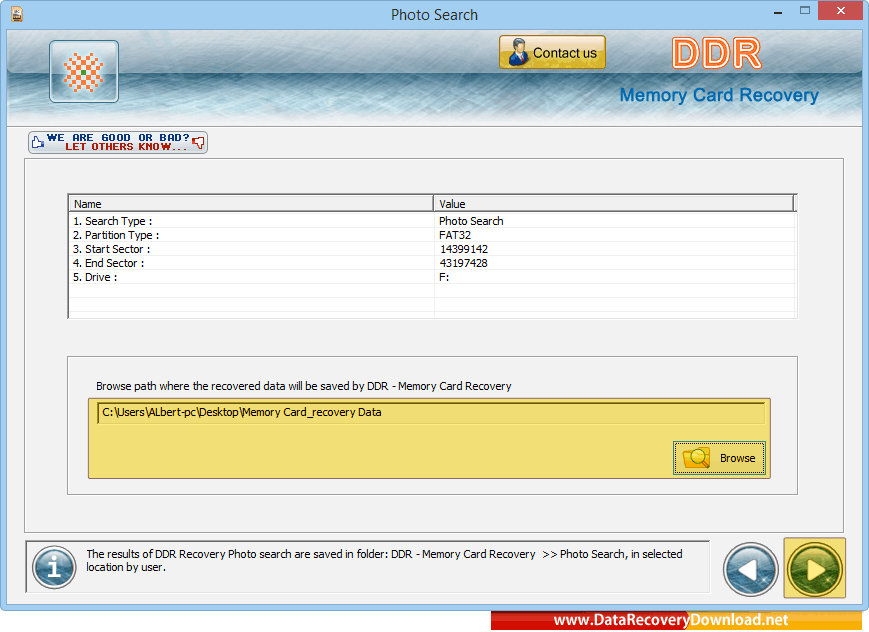Viewport: 869px width, 632px height.
Task: Maximize the Photo Search window
Action: click(805, 11)
